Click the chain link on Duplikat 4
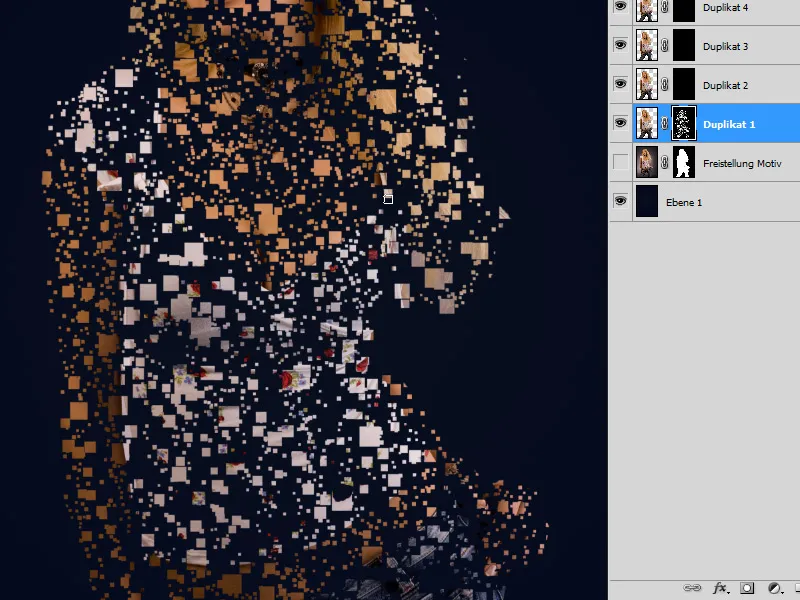The width and height of the screenshot is (800, 600). [665, 7]
